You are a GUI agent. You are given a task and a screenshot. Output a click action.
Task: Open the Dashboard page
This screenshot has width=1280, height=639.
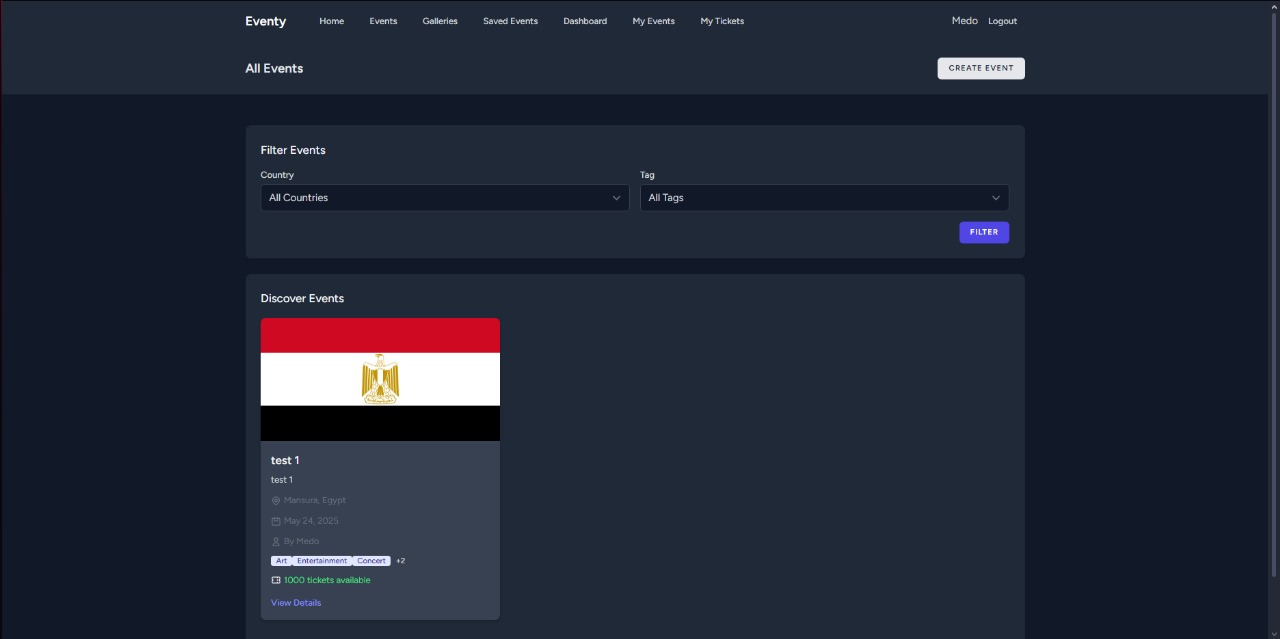(585, 21)
